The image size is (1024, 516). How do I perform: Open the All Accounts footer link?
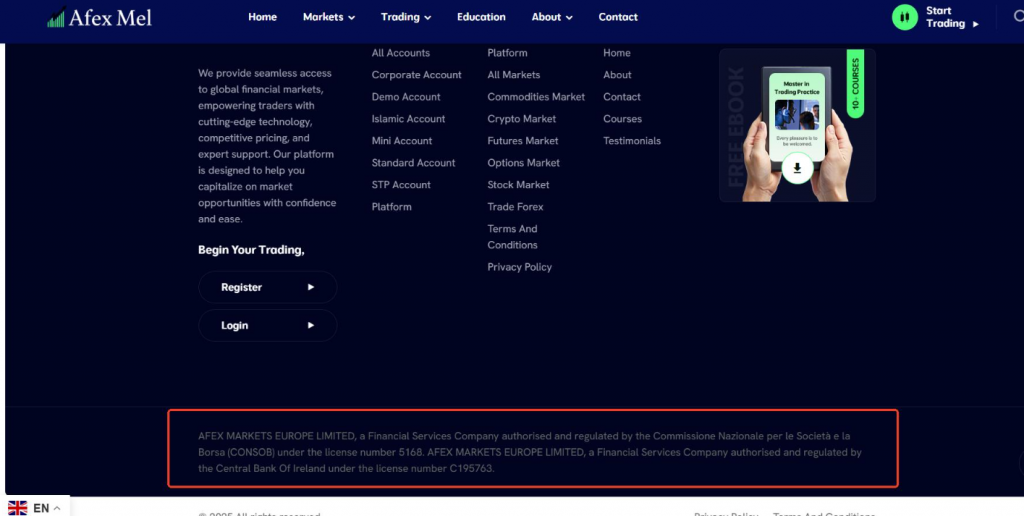tap(400, 53)
